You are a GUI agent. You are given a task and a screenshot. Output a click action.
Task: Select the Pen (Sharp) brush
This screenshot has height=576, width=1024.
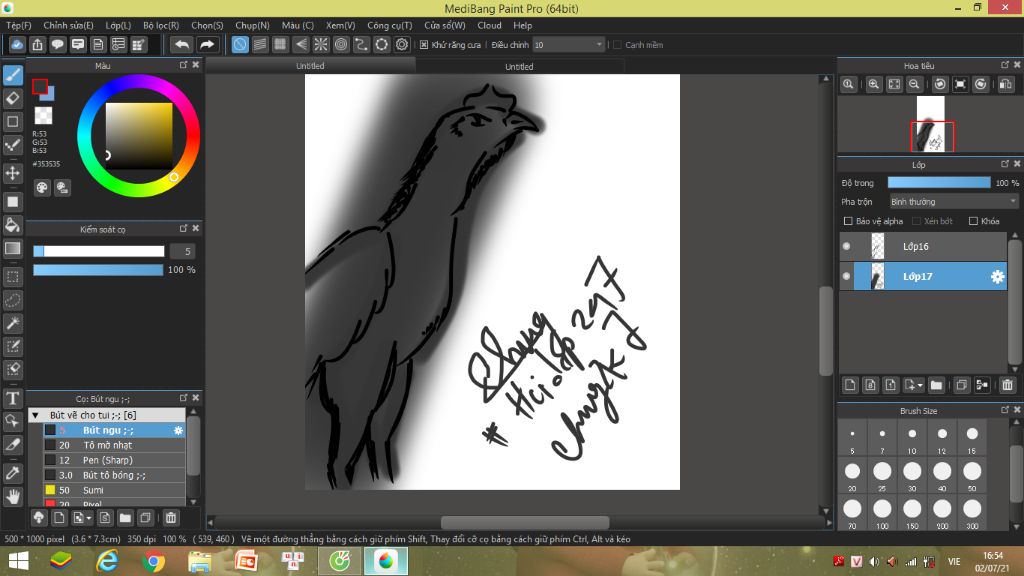(114, 460)
